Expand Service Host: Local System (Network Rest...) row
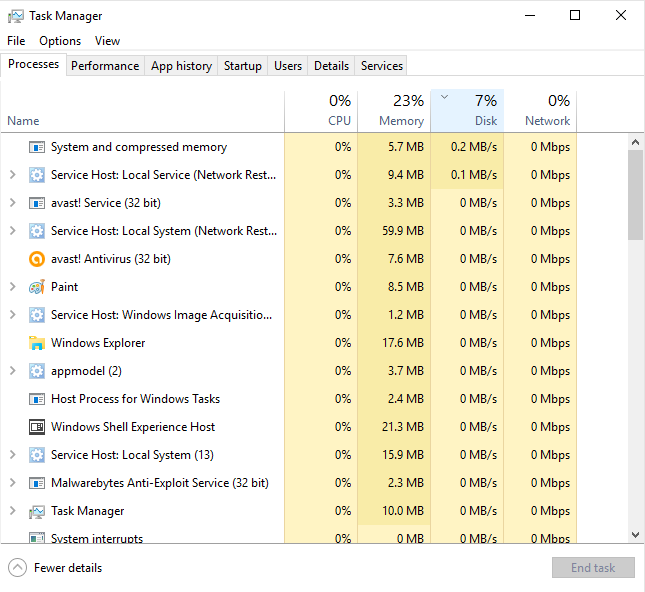Image resolution: width=645 pixels, height=592 pixels. coord(12,231)
